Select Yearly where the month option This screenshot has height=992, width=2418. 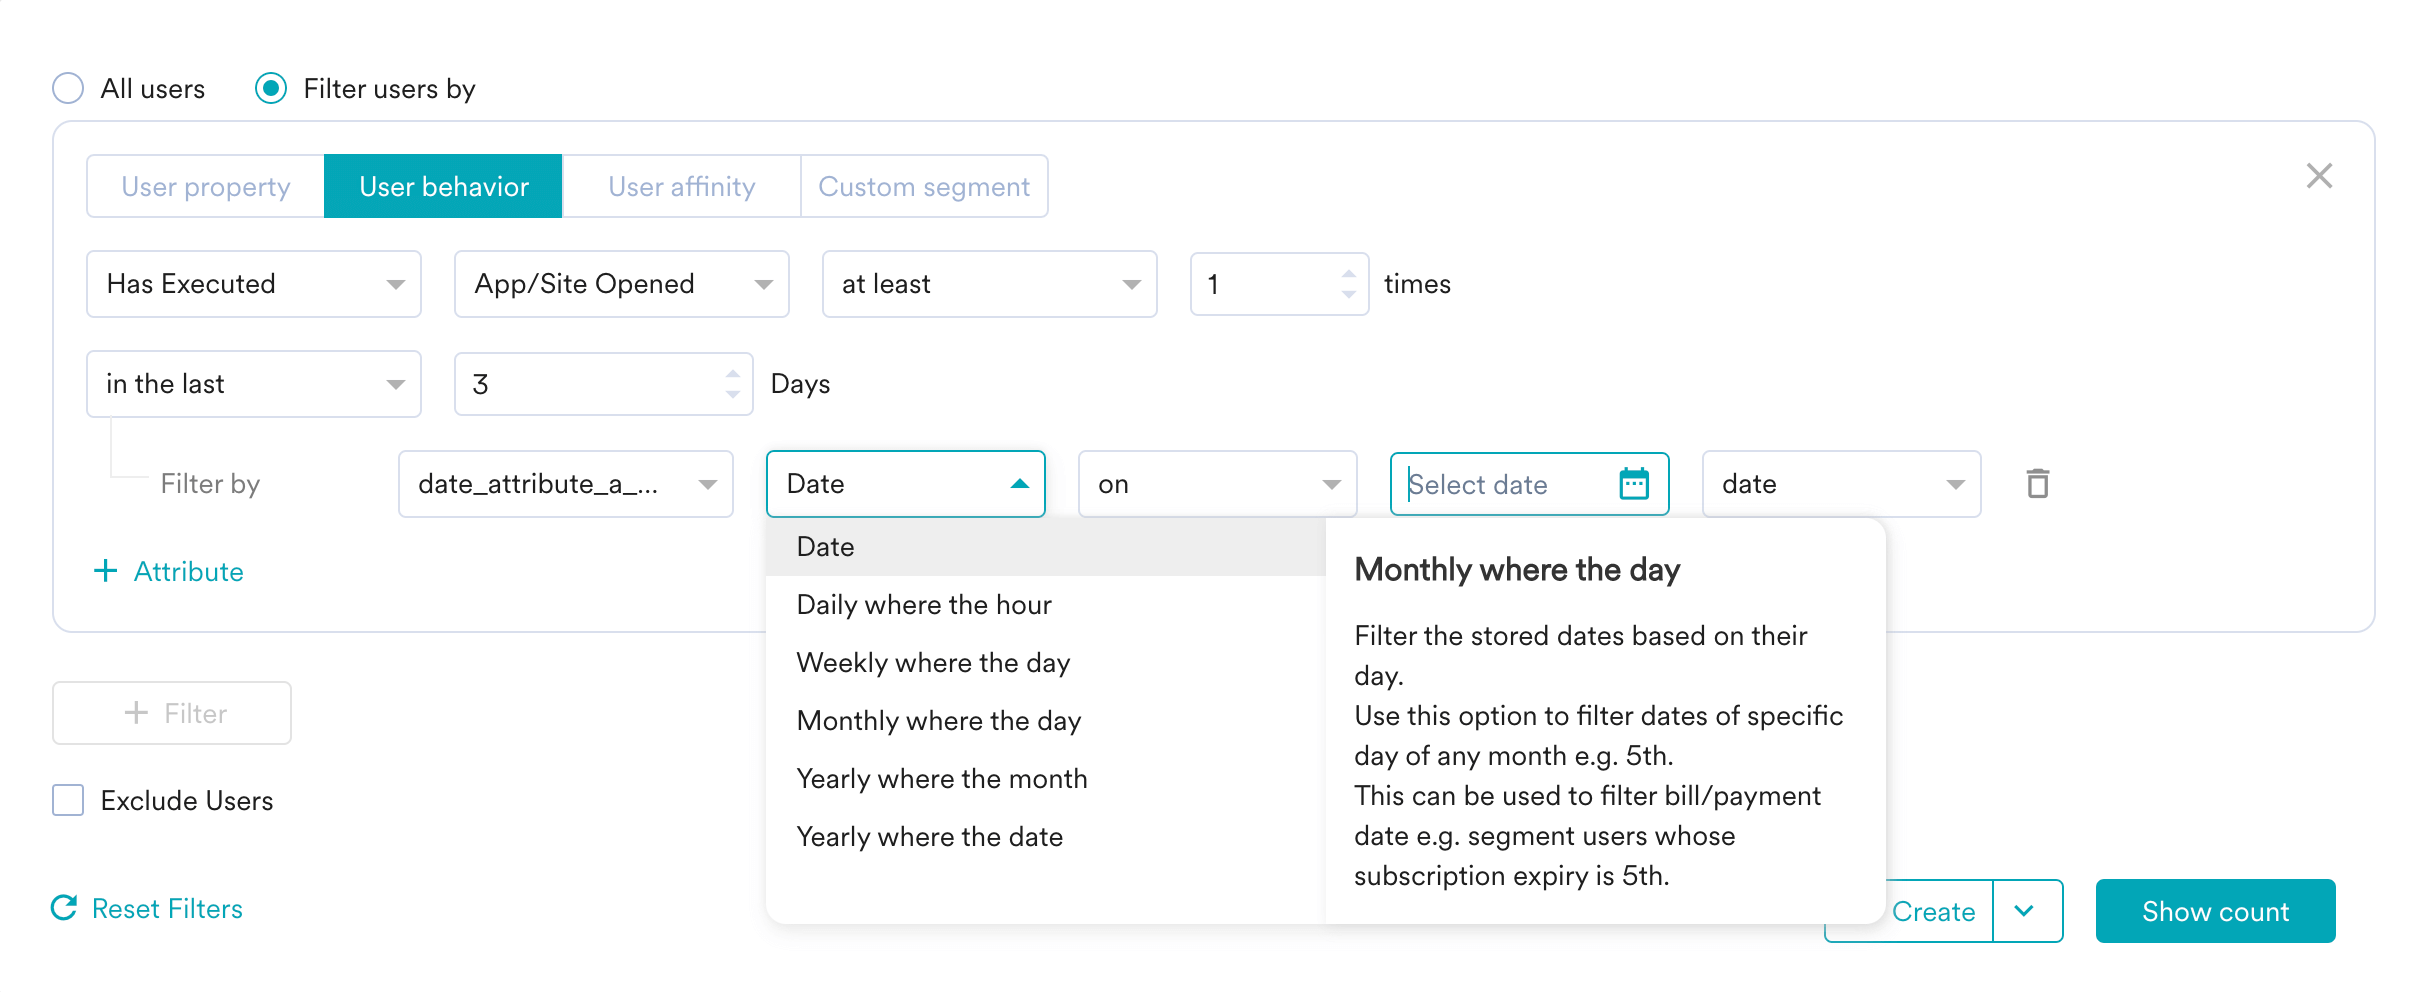(x=941, y=779)
